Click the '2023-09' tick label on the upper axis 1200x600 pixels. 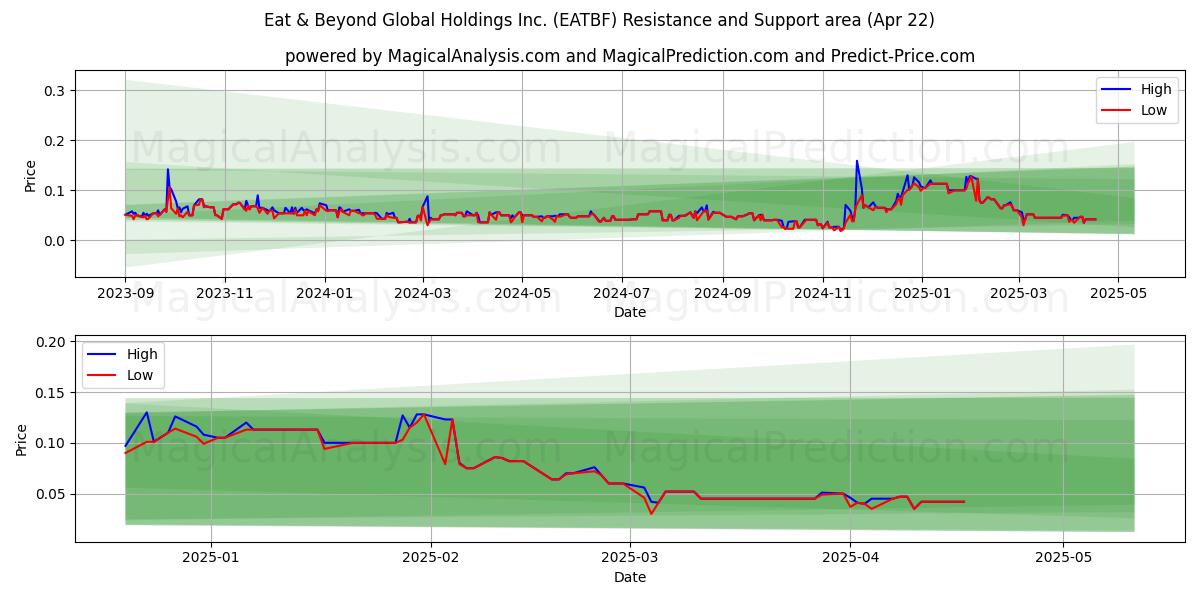tap(125, 294)
